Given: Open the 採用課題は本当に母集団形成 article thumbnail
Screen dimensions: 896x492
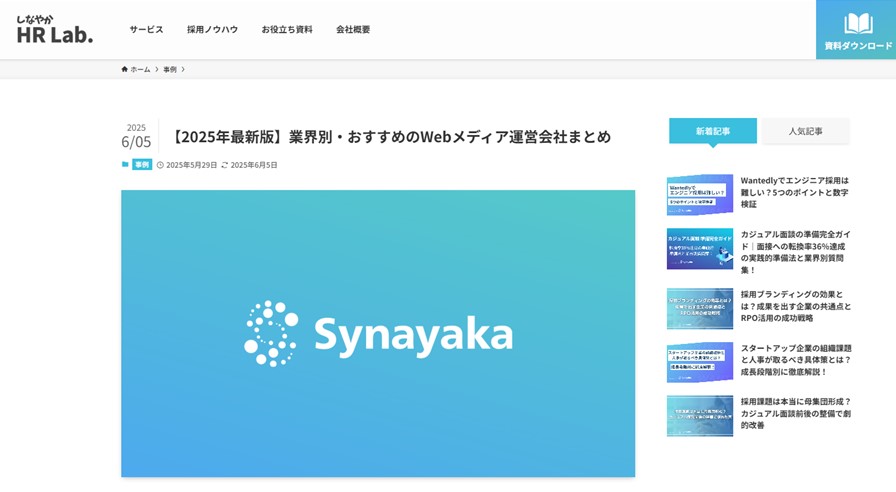Looking at the screenshot, I should click(x=700, y=416).
